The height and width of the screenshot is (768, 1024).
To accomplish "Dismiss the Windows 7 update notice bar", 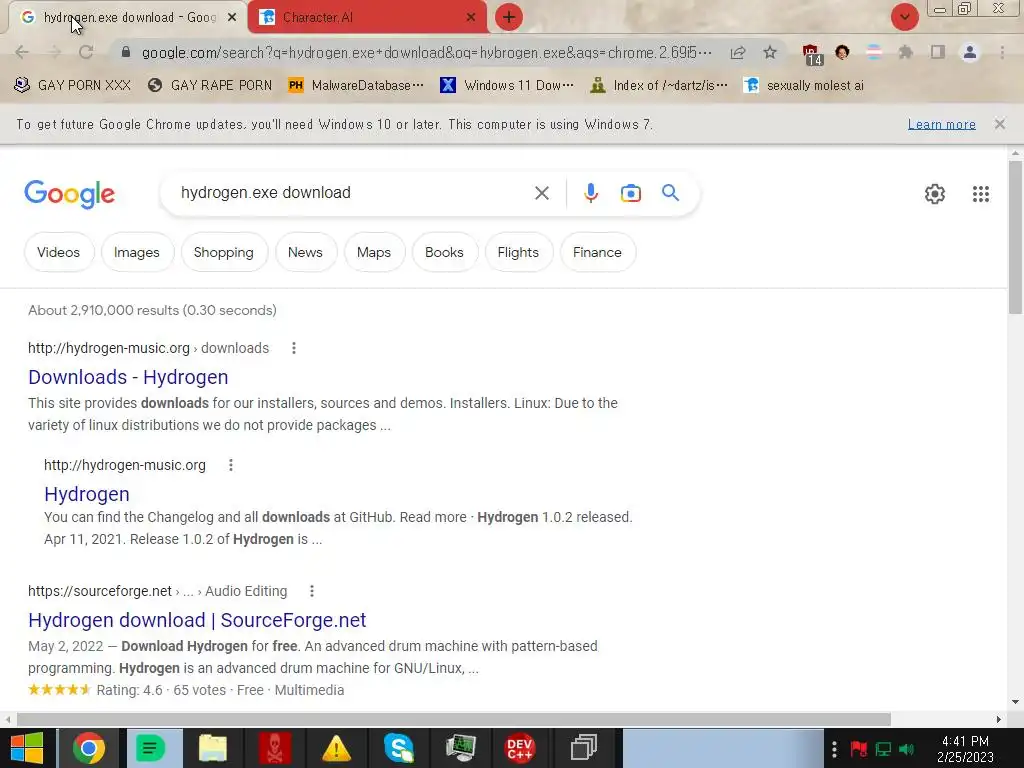I will [999, 124].
